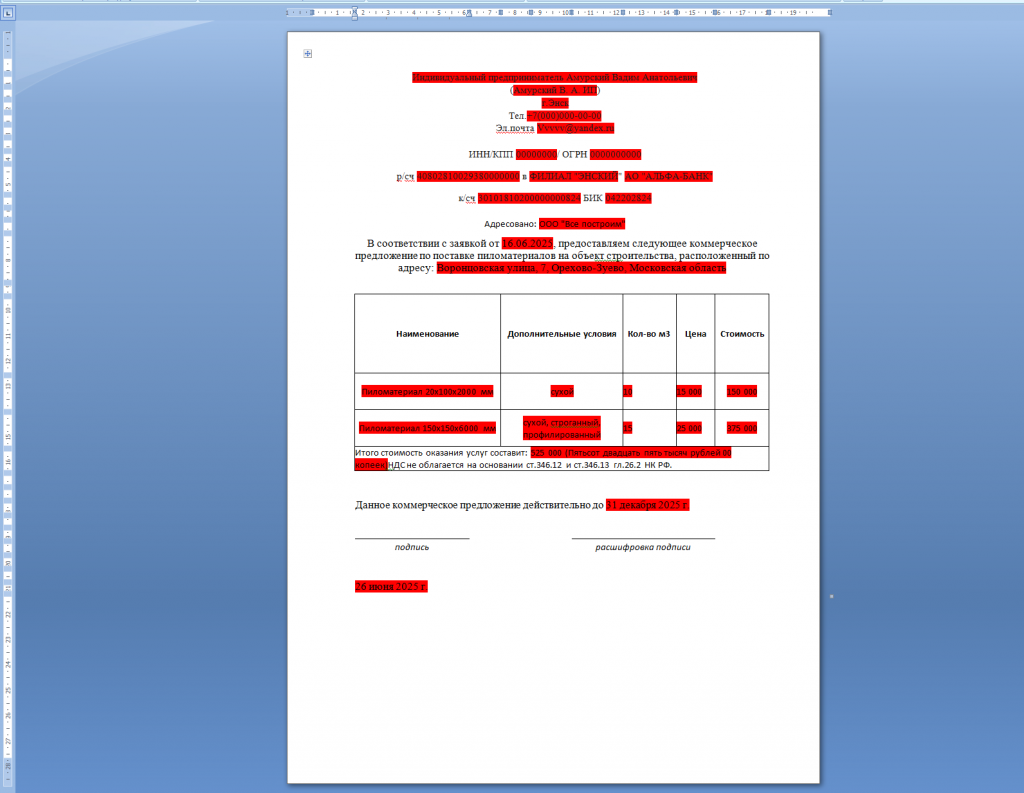Click the cost '375 000' cell
Screen dimensions: 1024x793
tap(742, 428)
